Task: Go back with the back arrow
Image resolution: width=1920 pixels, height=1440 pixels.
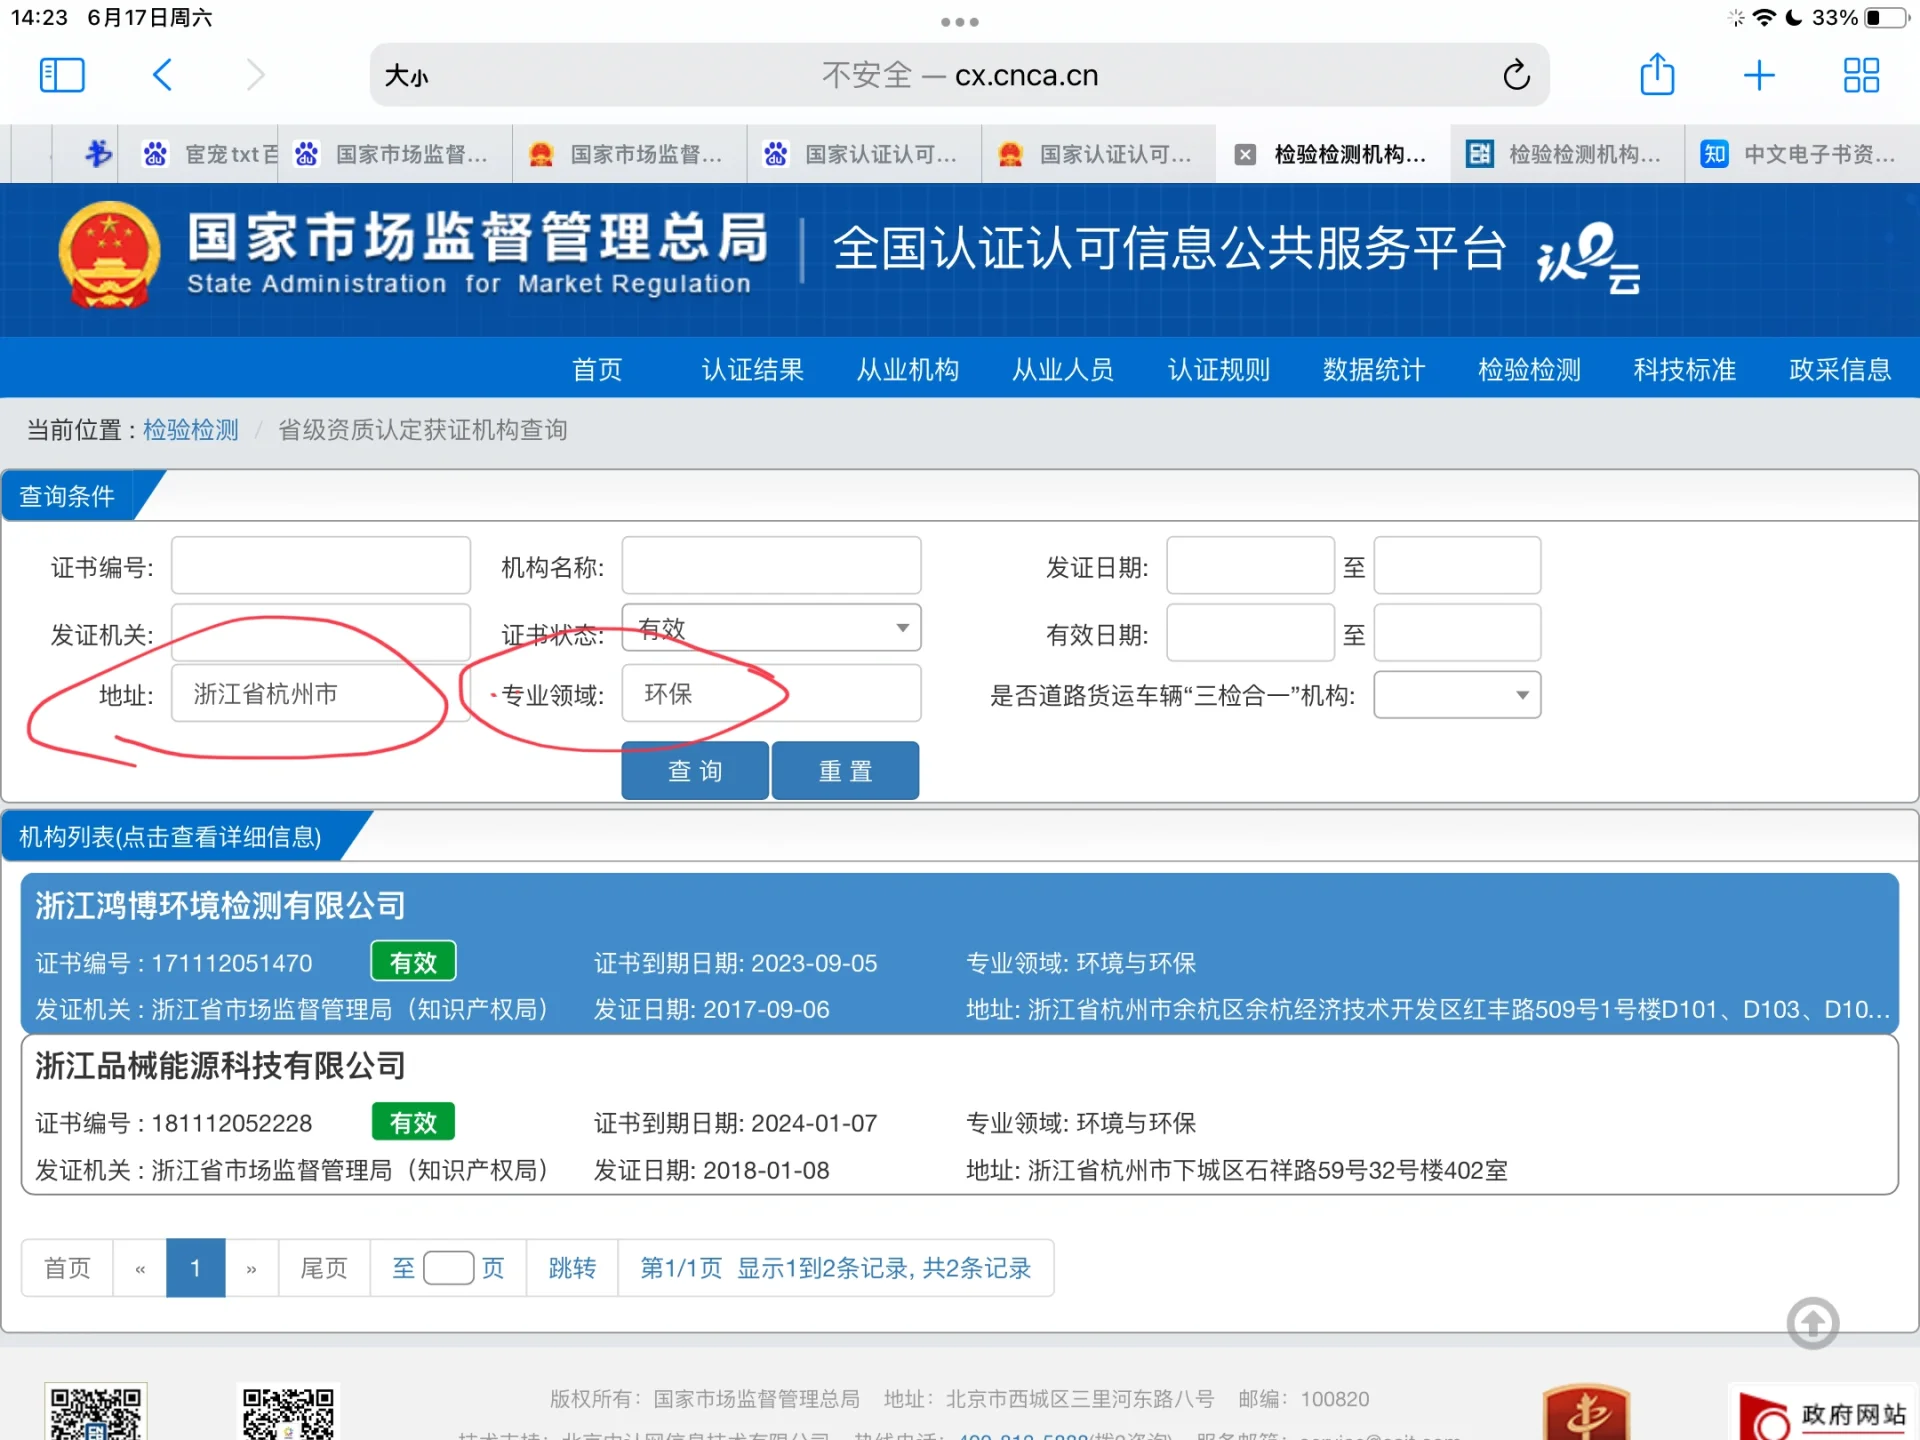Action: pyautogui.click(x=163, y=75)
